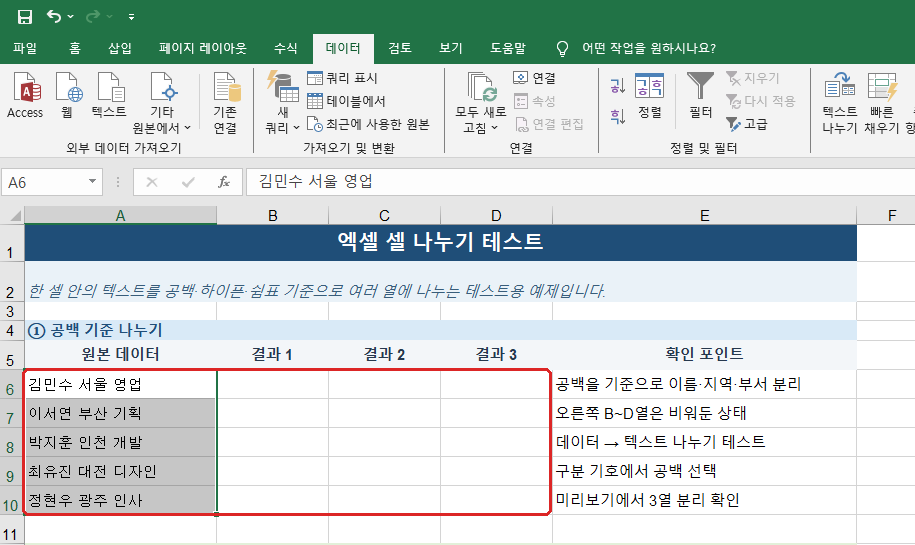Click the 연결 편집 button
Screen dimensions: 915x545
pyautogui.click(x=549, y=124)
